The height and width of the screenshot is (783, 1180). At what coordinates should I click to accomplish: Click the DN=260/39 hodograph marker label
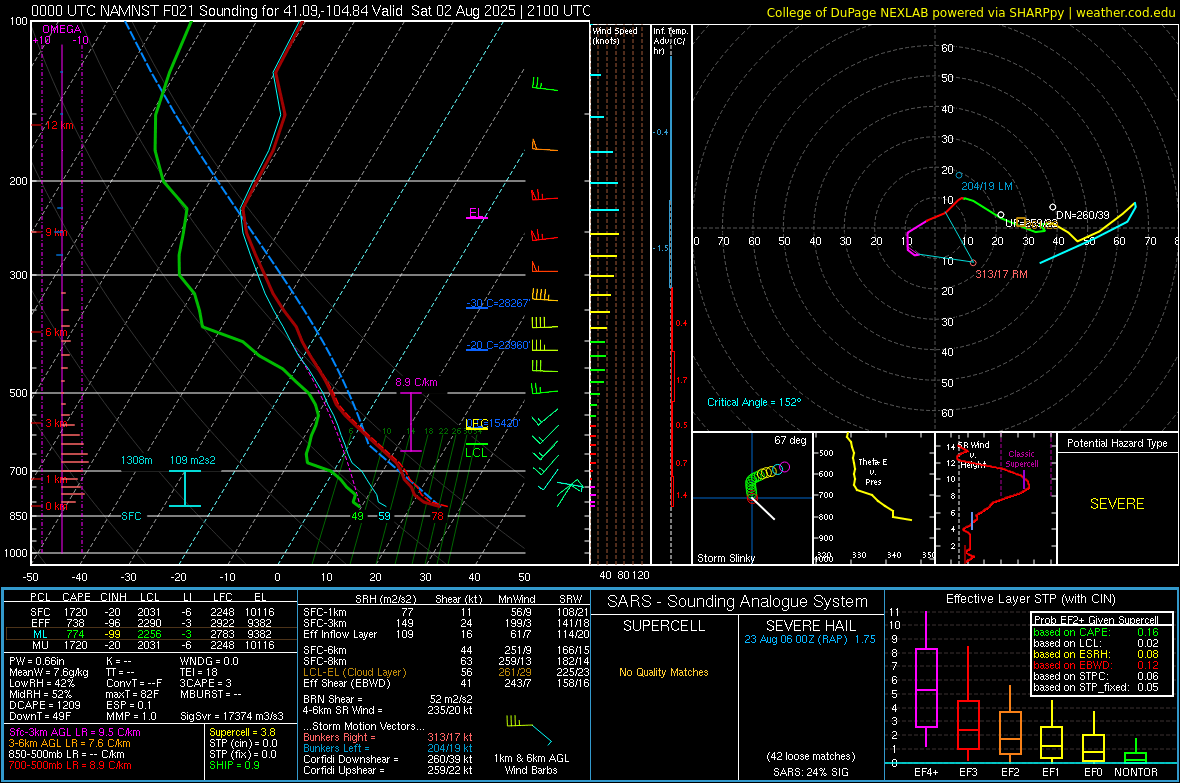point(1082,215)
